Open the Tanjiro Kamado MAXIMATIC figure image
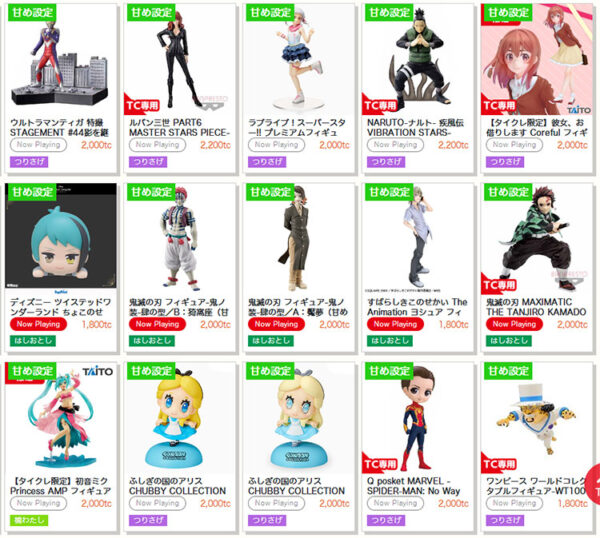The image size is (600, 538). click(536, 238)
